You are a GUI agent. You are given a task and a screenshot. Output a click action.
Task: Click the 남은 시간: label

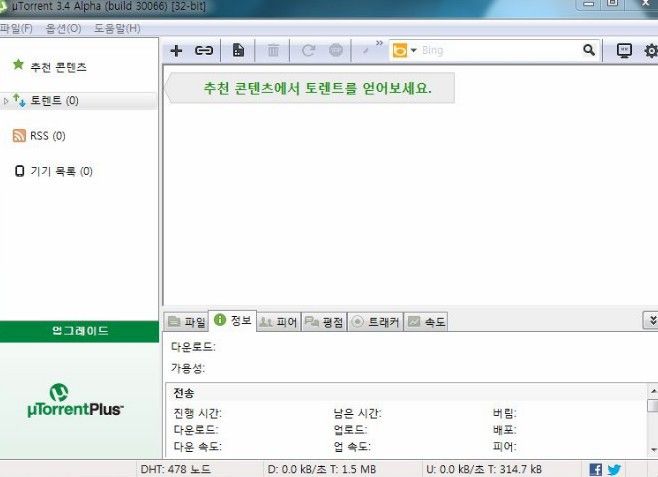(x=357, y=414)
